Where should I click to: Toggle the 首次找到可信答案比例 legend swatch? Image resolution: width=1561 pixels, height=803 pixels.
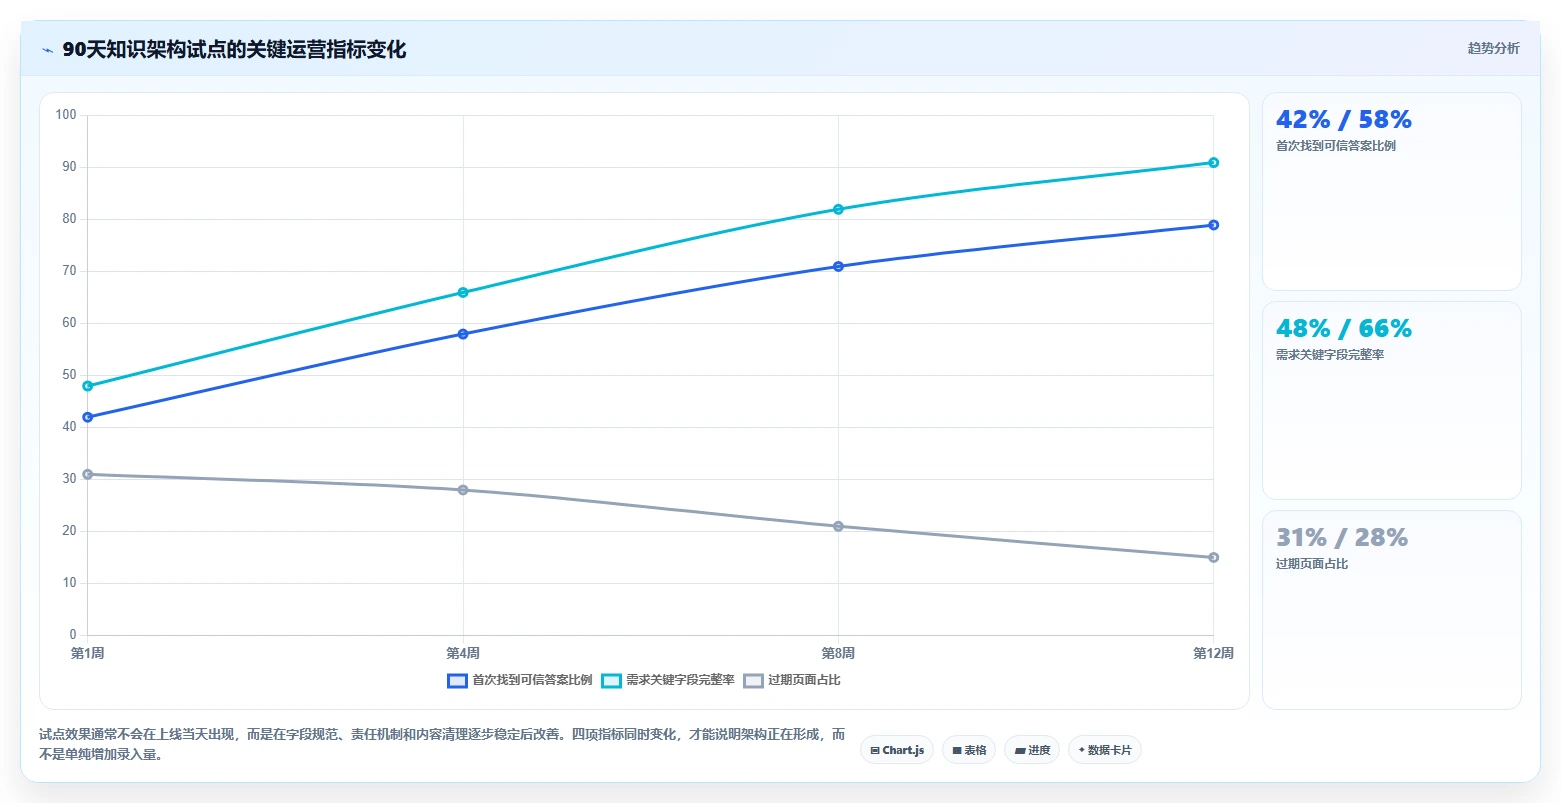457,681
